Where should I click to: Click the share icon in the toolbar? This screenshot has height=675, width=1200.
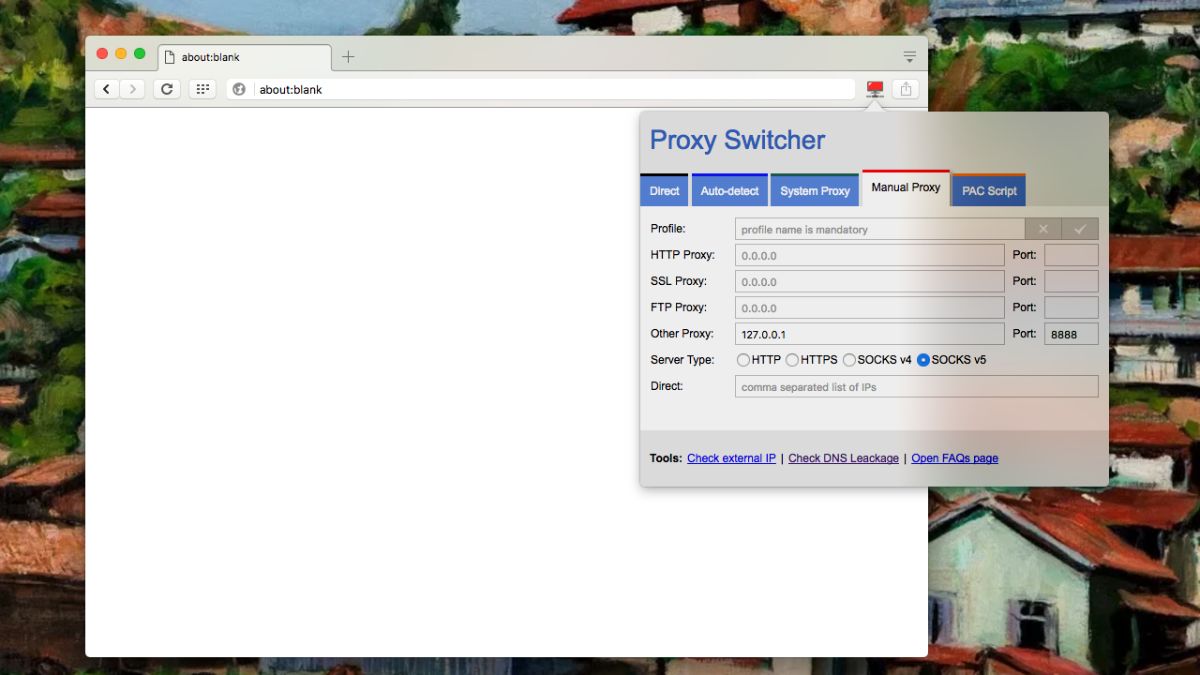pos(905,89)
